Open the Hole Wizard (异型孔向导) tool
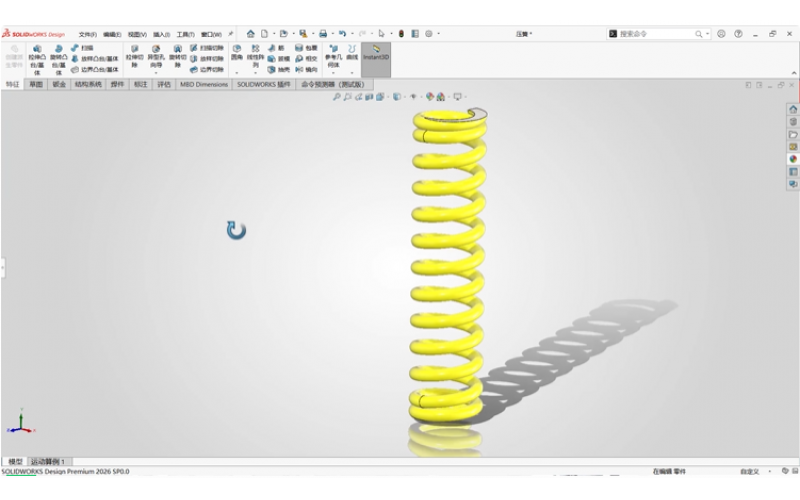Screen dimensions: 800x500 pyautogui.click(x=156, y=56)
